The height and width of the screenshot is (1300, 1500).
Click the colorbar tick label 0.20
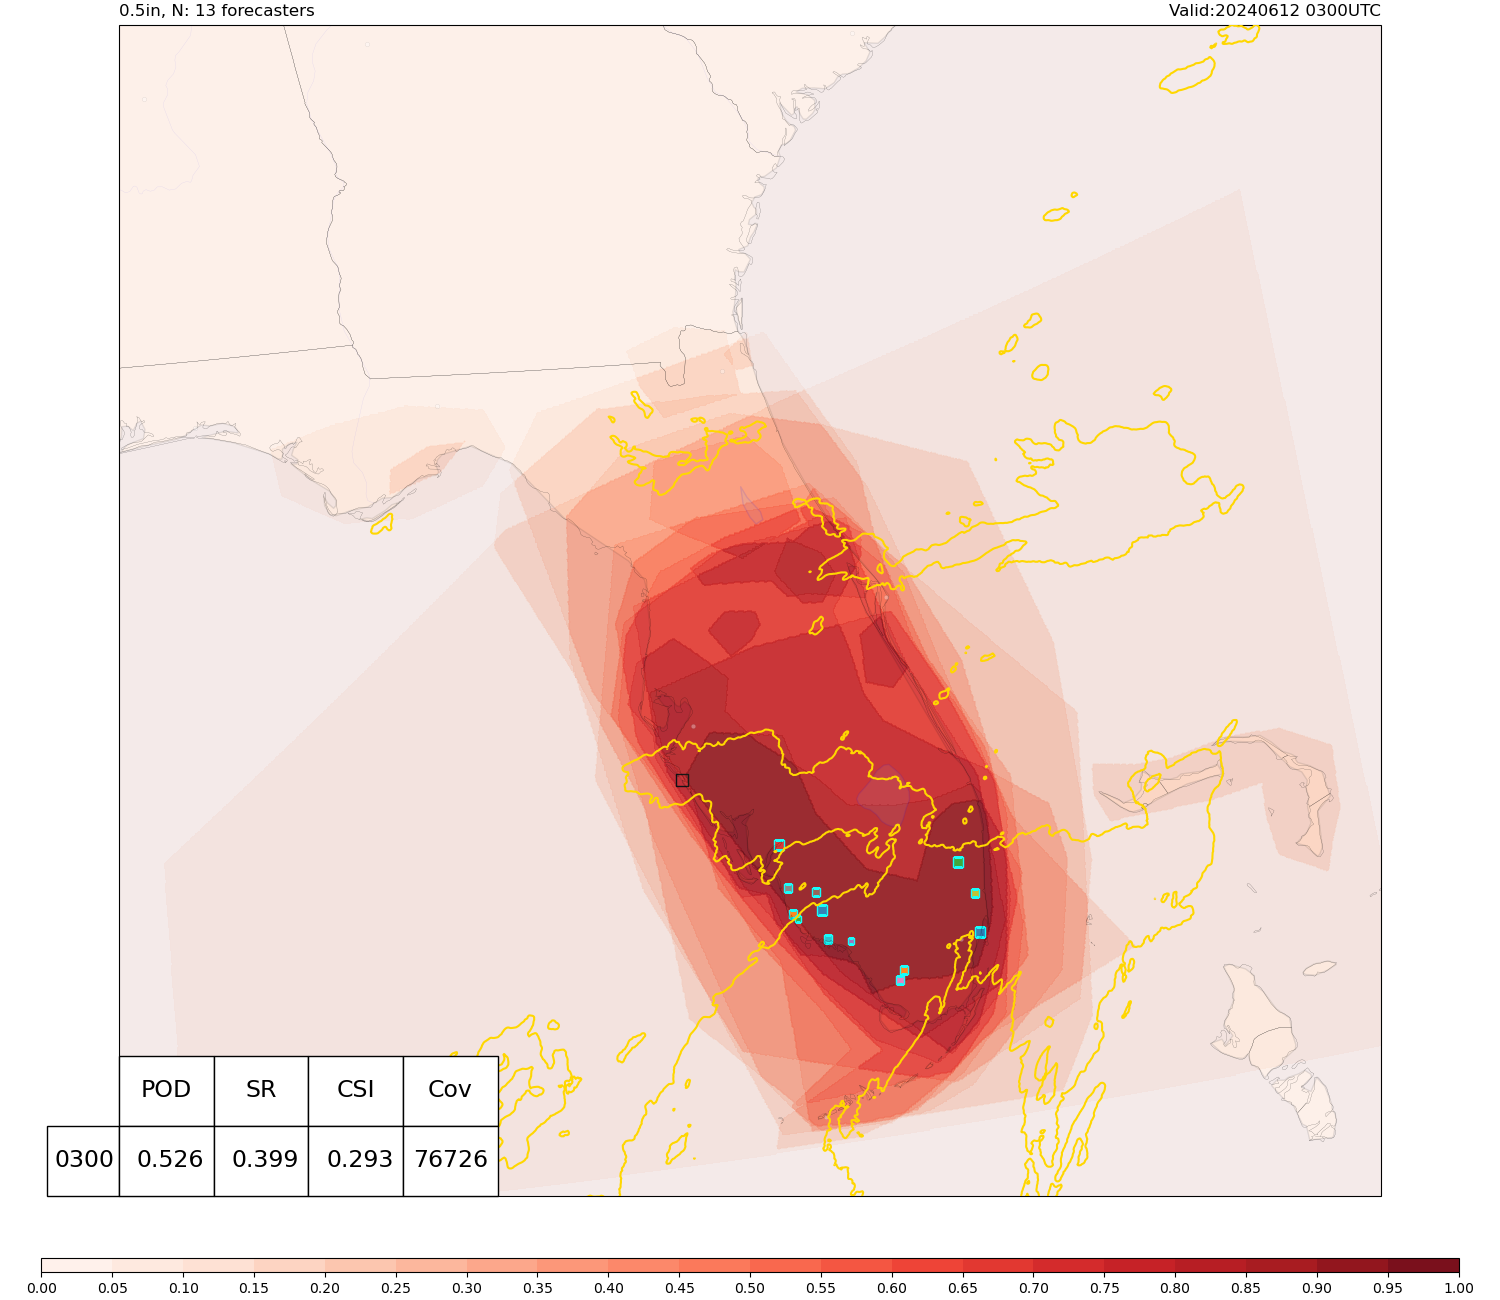tap(325, 1289)
